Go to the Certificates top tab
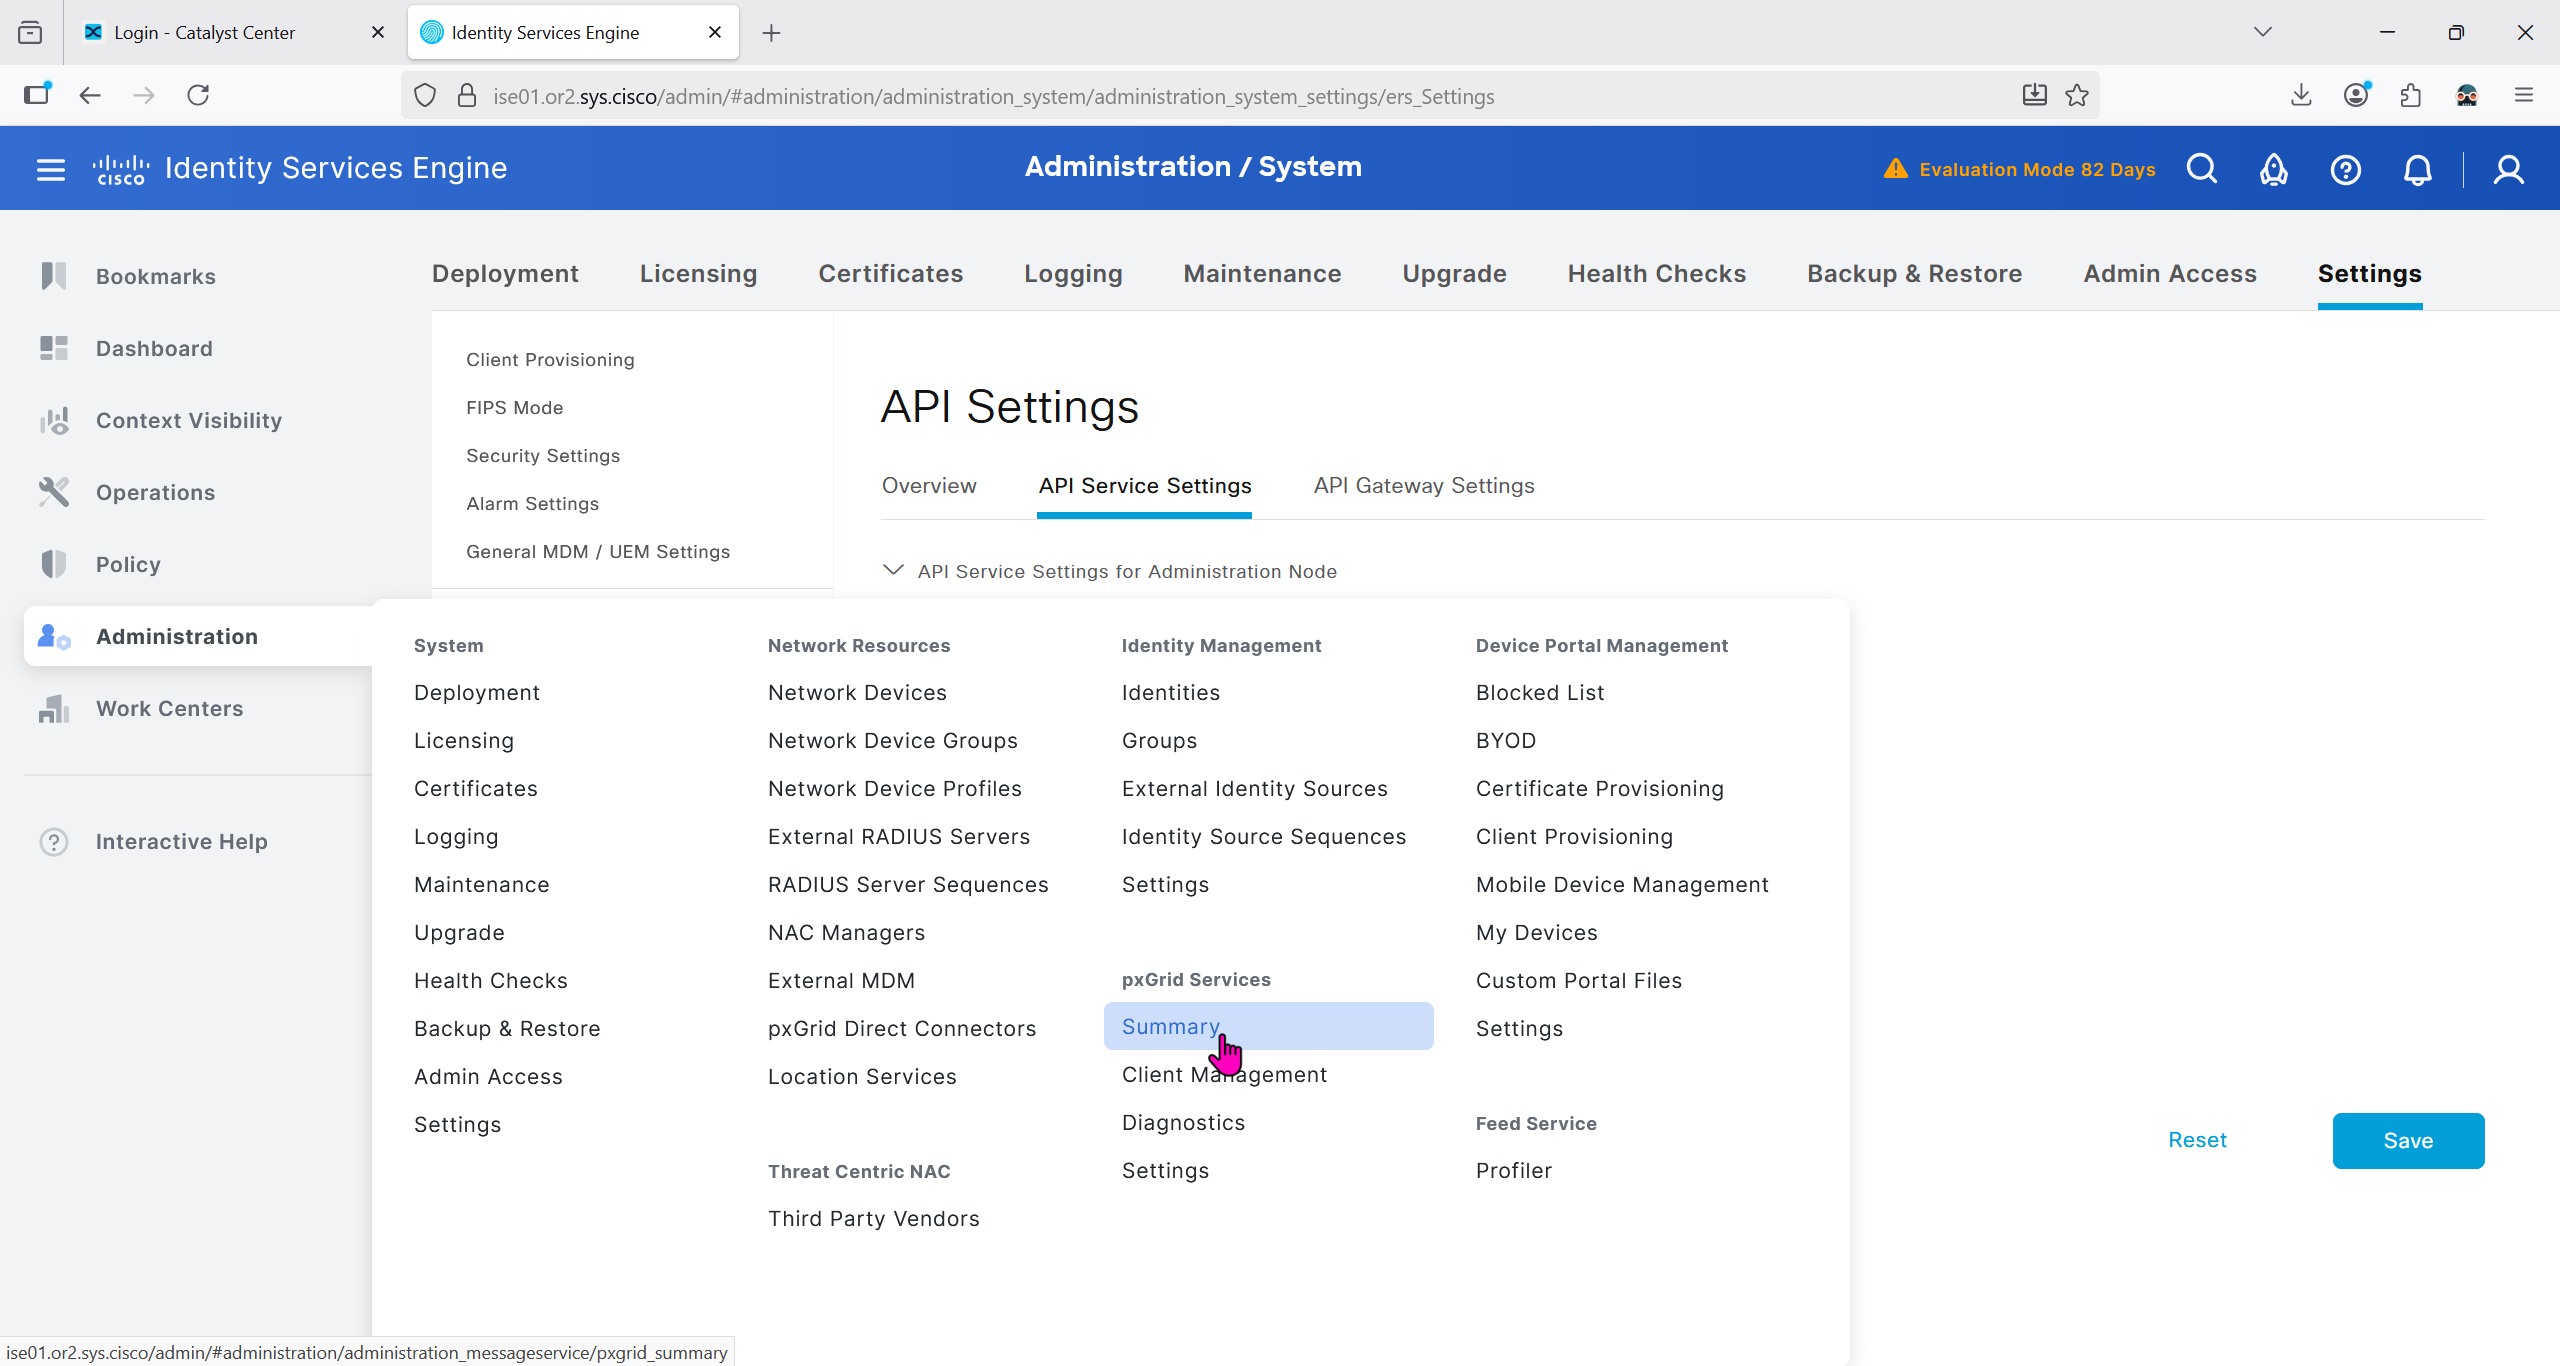Image resolution: width=2560 pixels, height=1366 pixels. 890,274
